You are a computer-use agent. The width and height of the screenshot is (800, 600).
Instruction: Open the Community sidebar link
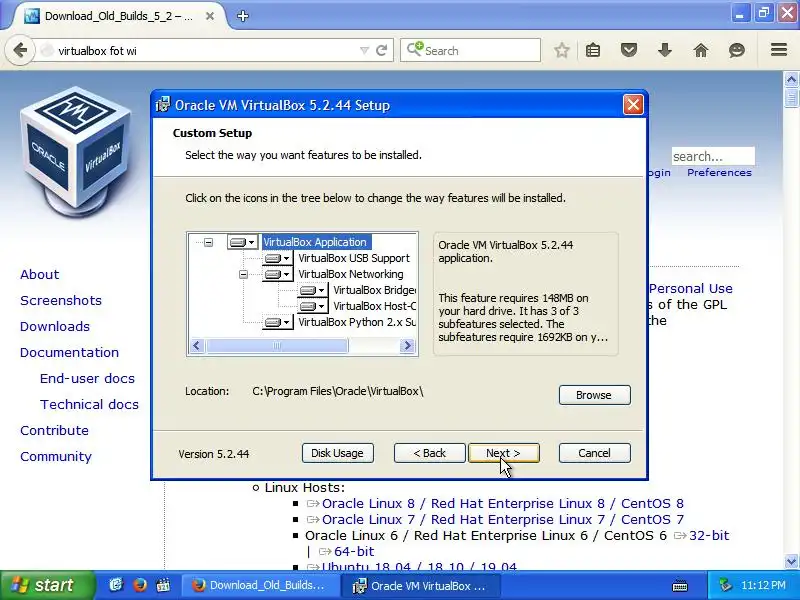[56, 457]
